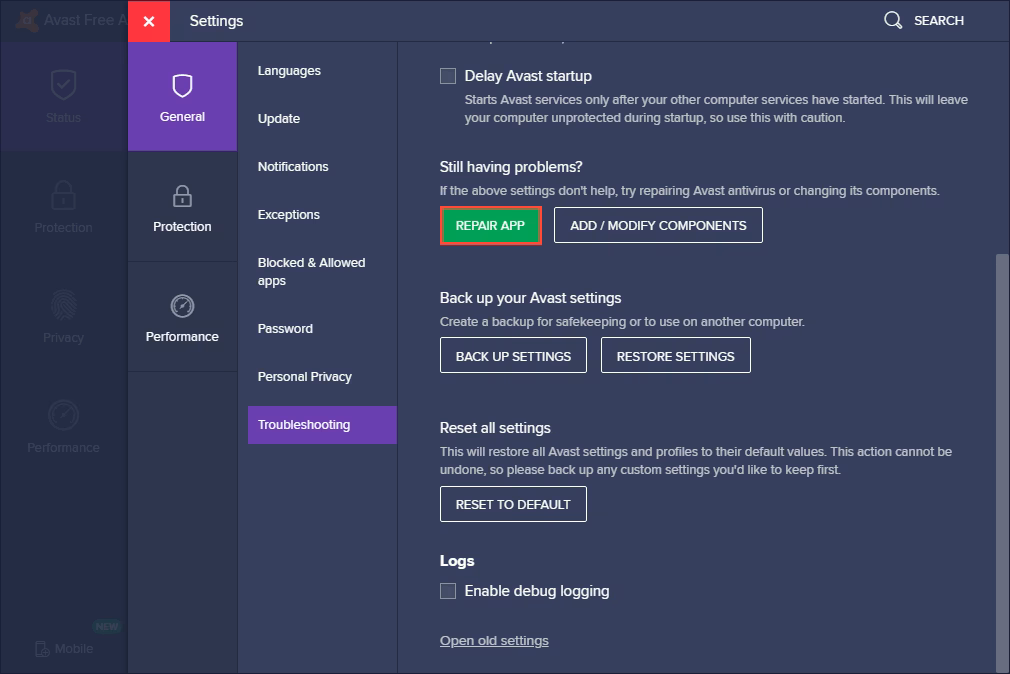Open old settings link
The width and height of the screenshot is (1010, 674).
(494, 640)
